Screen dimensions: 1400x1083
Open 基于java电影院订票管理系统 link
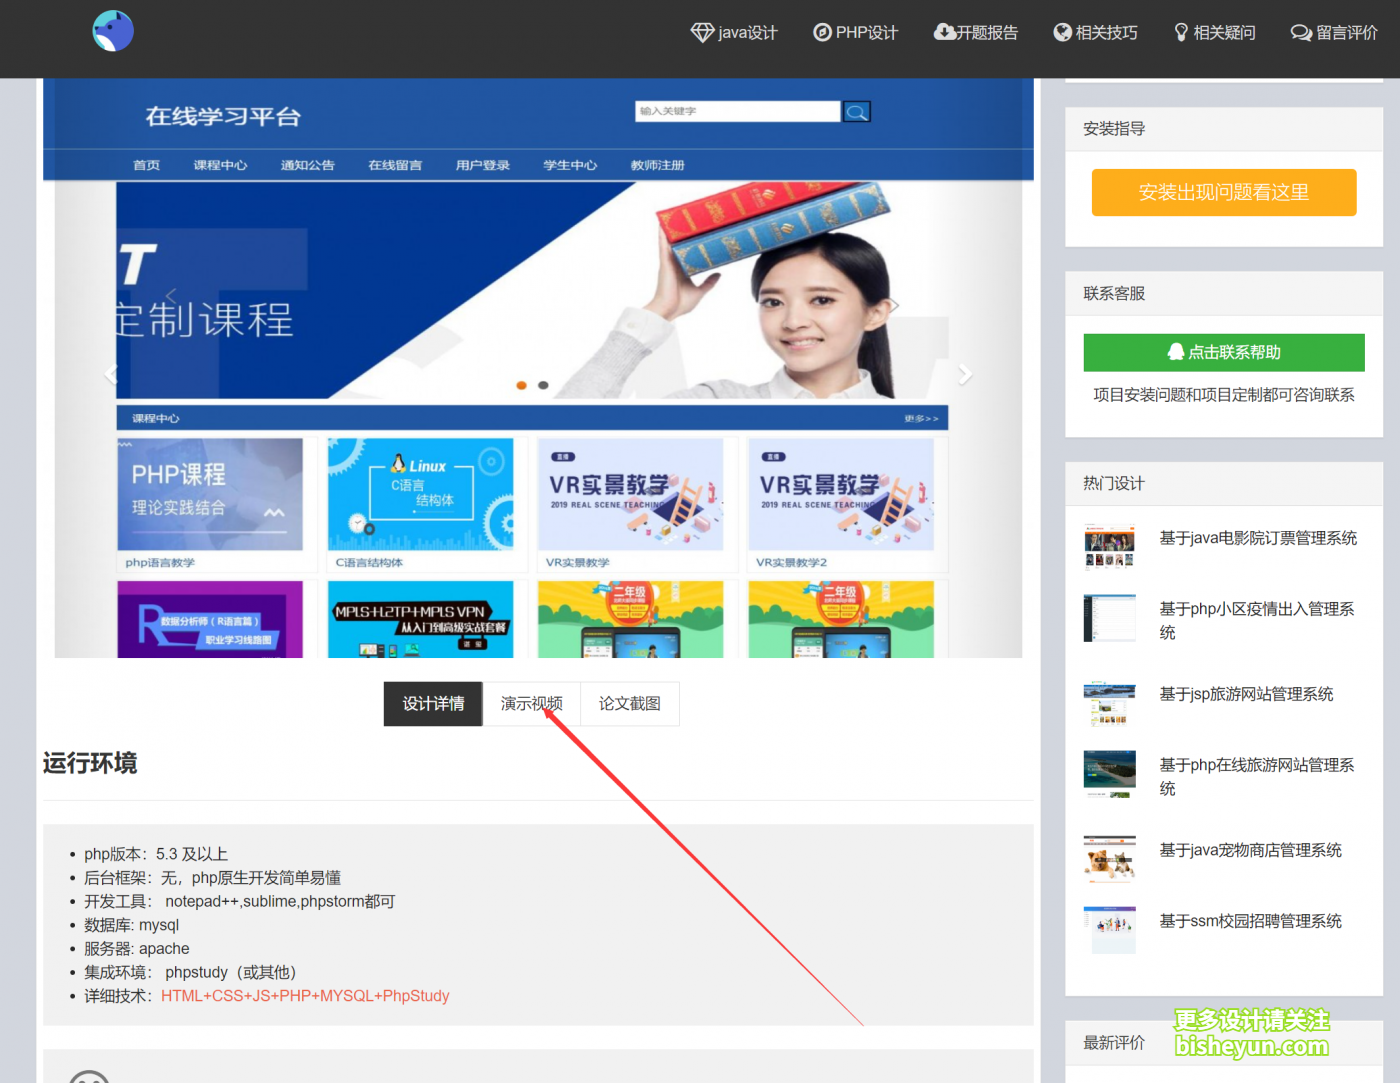click(x=1257, y=538)
